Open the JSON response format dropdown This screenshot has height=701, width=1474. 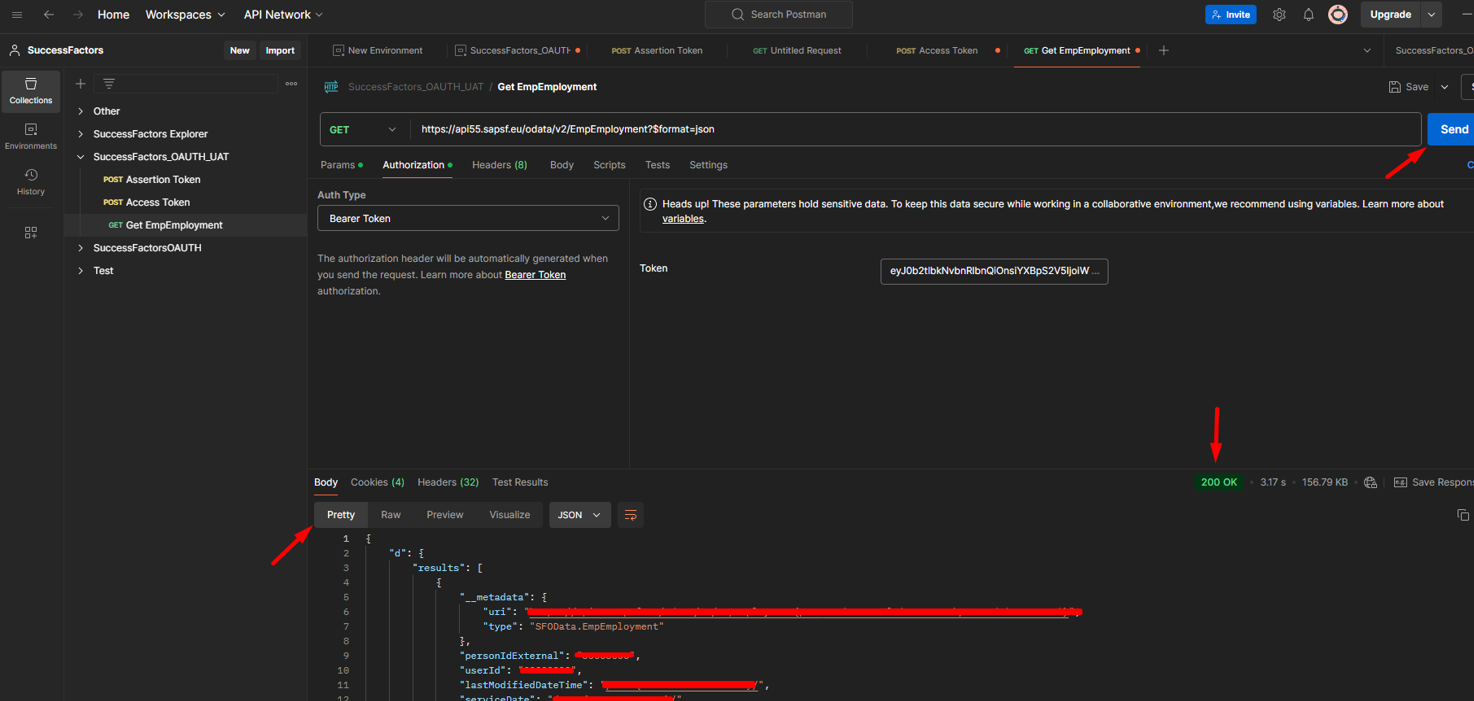[580, 515]
